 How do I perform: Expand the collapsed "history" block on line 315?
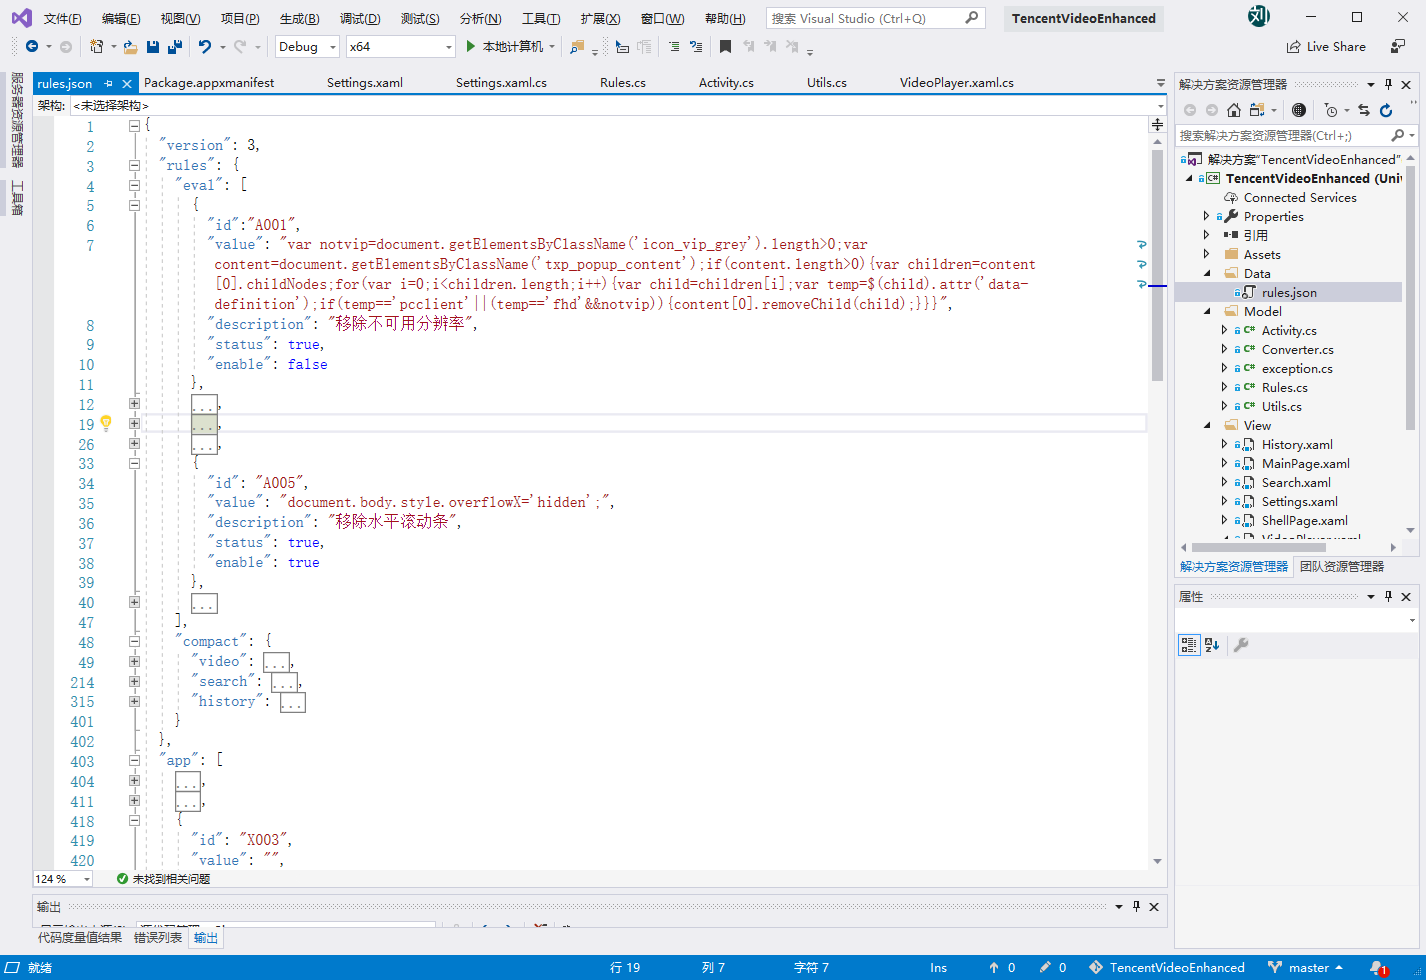(134, 701)
